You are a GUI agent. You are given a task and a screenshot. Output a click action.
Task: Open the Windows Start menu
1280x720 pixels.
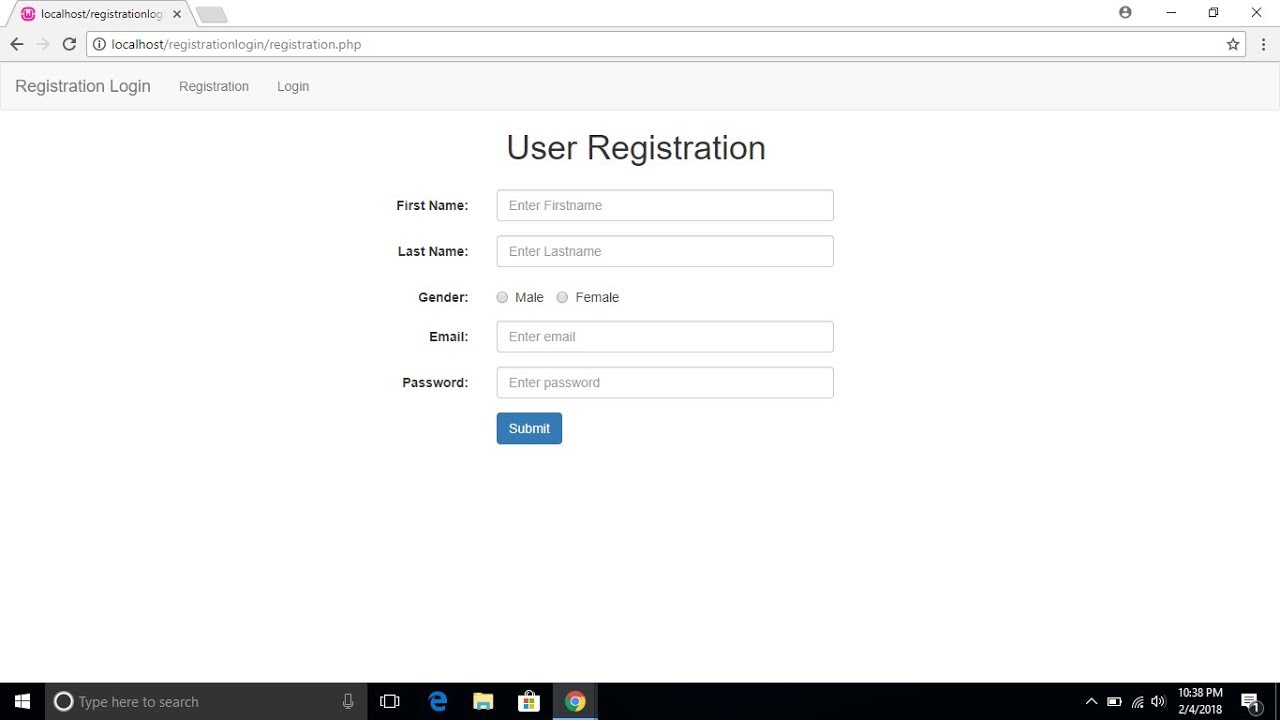pyautogui.click(x=22, y=702)
